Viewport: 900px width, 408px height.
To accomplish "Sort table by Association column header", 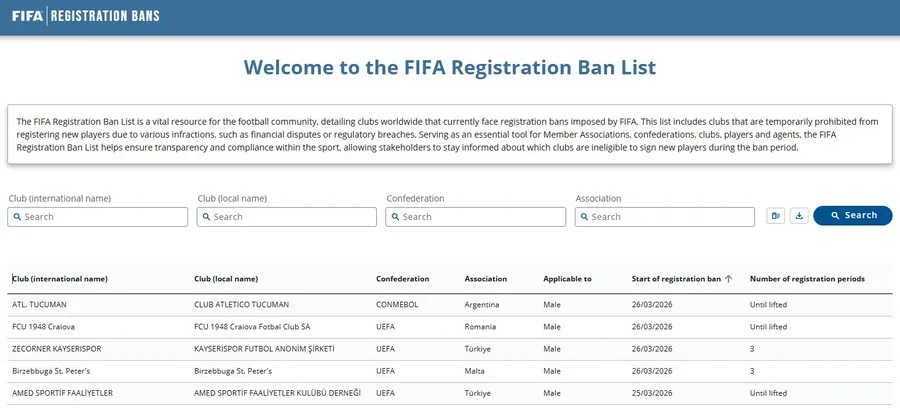I will pos(486,279).
